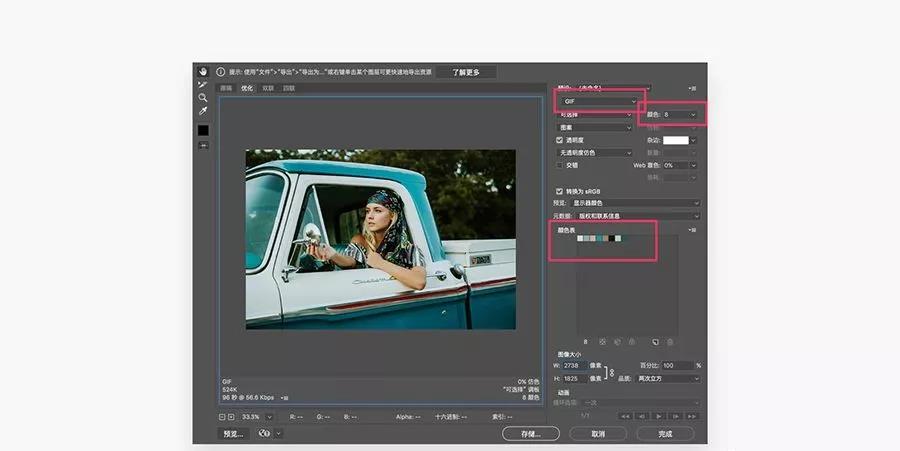Select the Hand tool
The width and height of the screenshot is (900, 451).
tap(202, 72)
